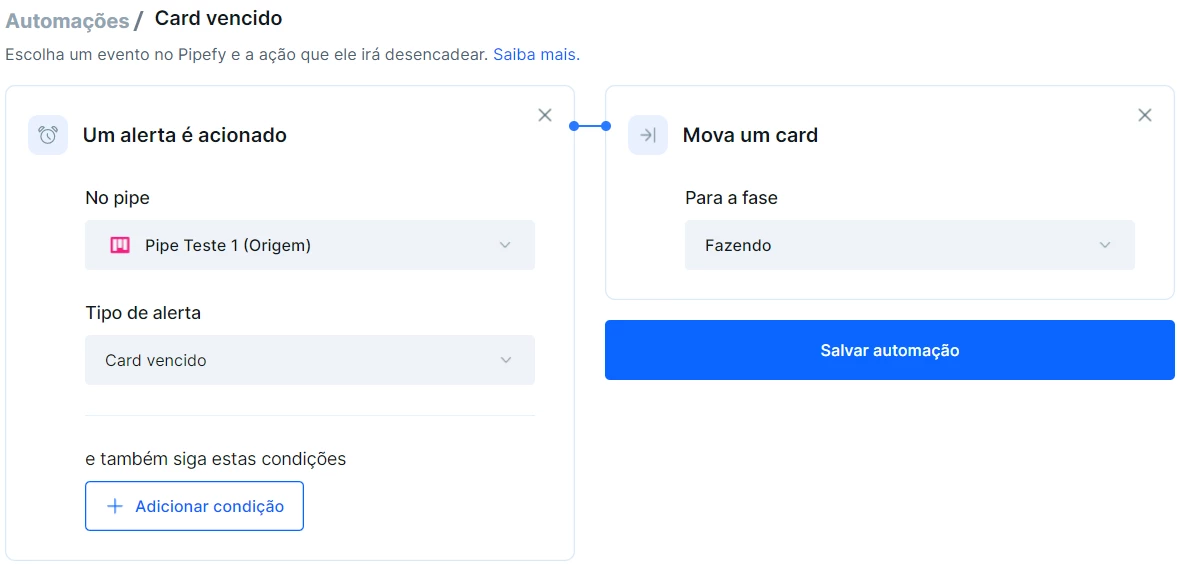Select the connector dot on the event card edge
This screenshot has height=565, width=1185.
point(574,126)
